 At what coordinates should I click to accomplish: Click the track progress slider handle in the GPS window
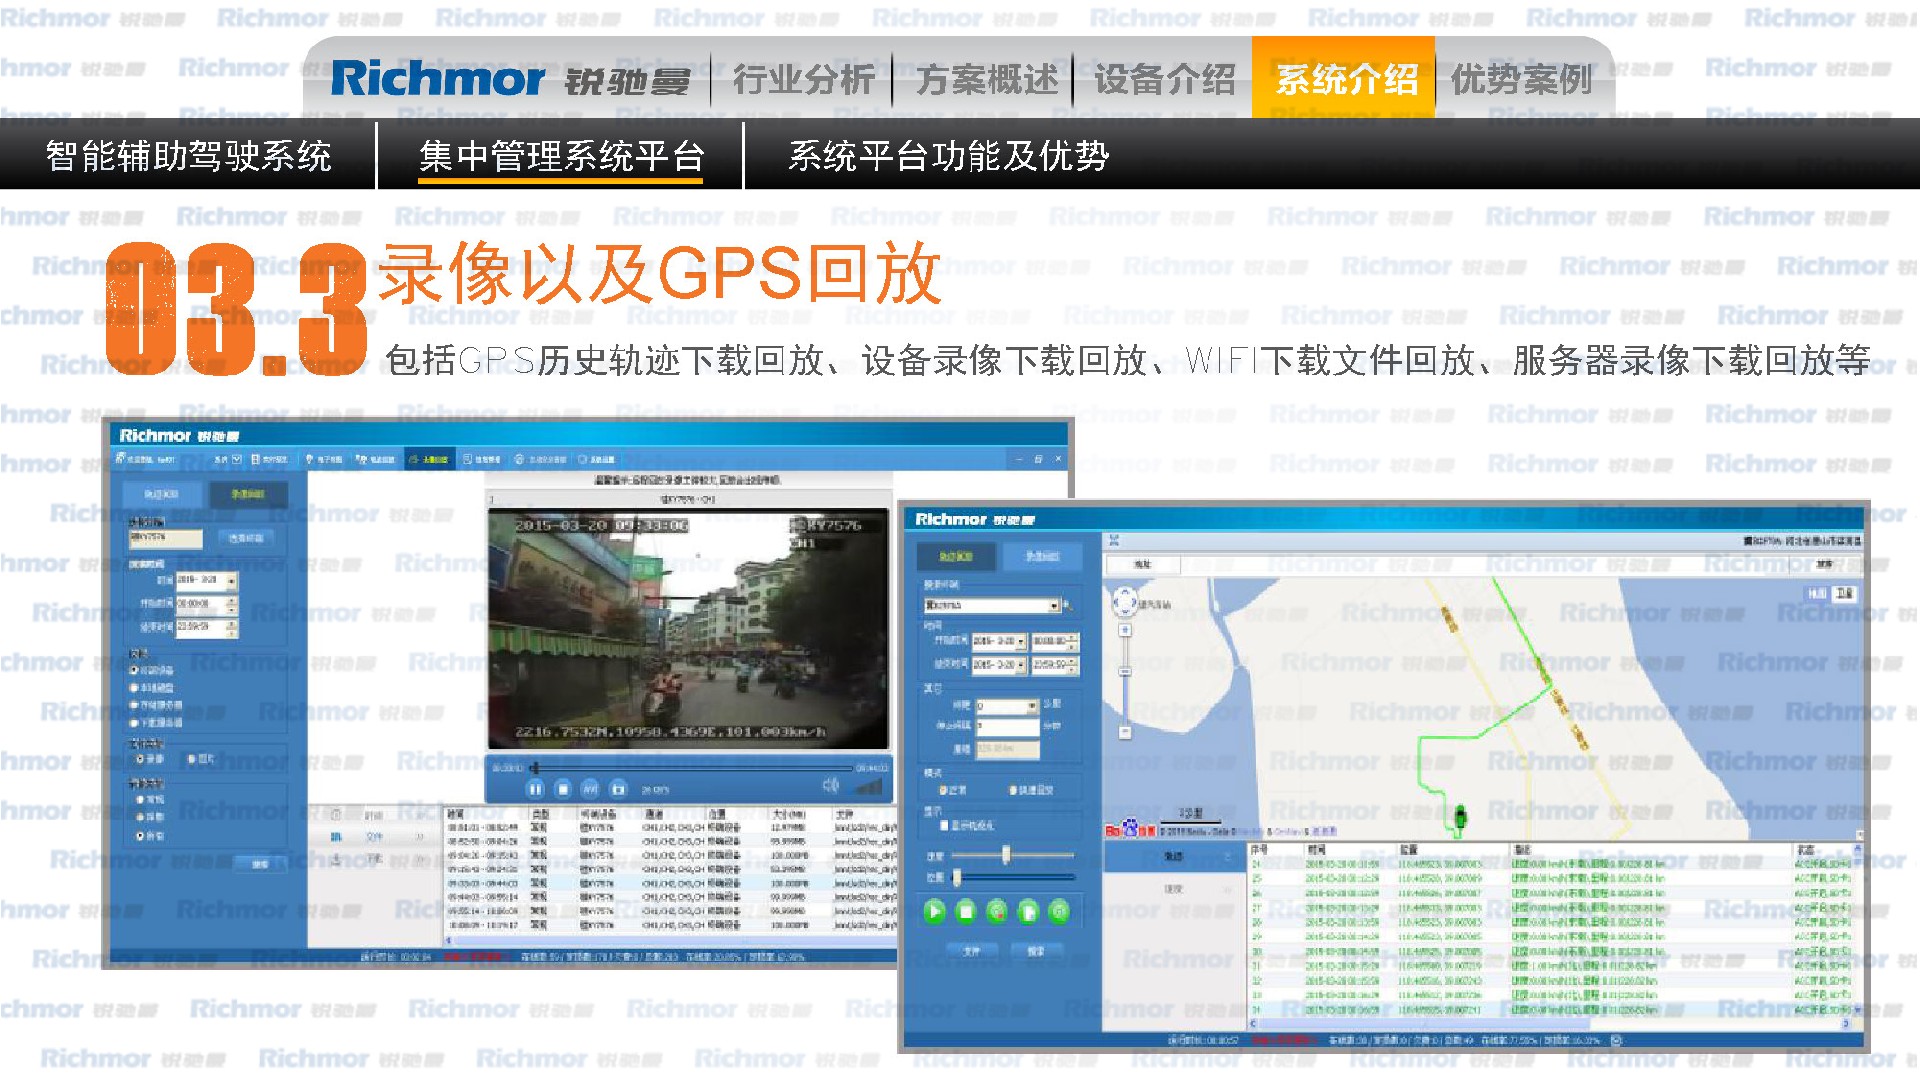click(x=957, y=878)
